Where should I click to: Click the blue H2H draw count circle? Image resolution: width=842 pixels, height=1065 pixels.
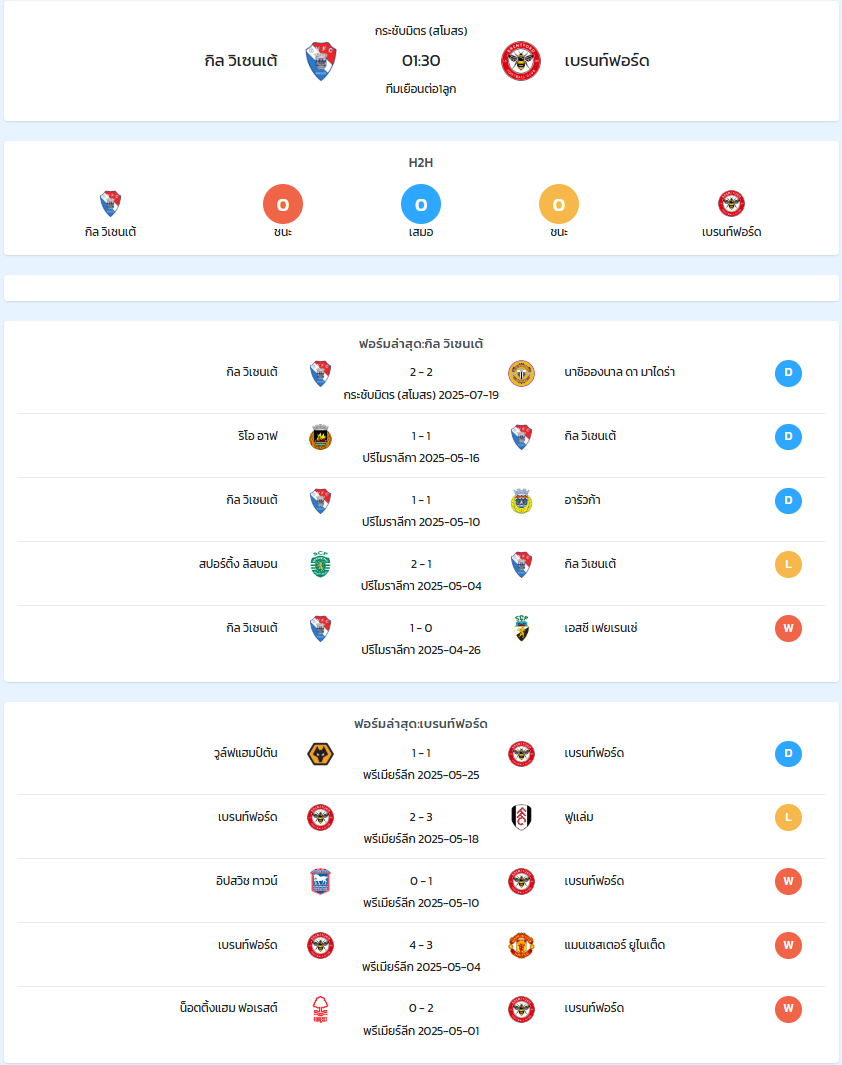pos(421,204)
